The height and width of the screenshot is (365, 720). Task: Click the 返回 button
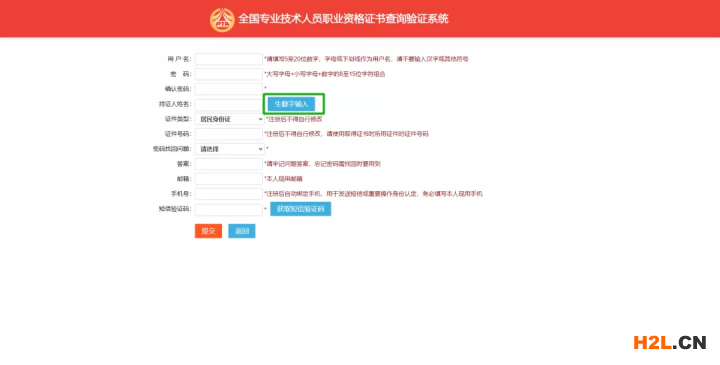pos(242,231)
